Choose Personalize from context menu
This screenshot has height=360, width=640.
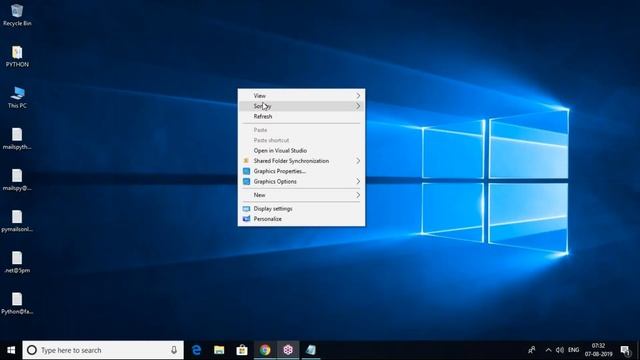pyautogui.click(x=302, y=219)
